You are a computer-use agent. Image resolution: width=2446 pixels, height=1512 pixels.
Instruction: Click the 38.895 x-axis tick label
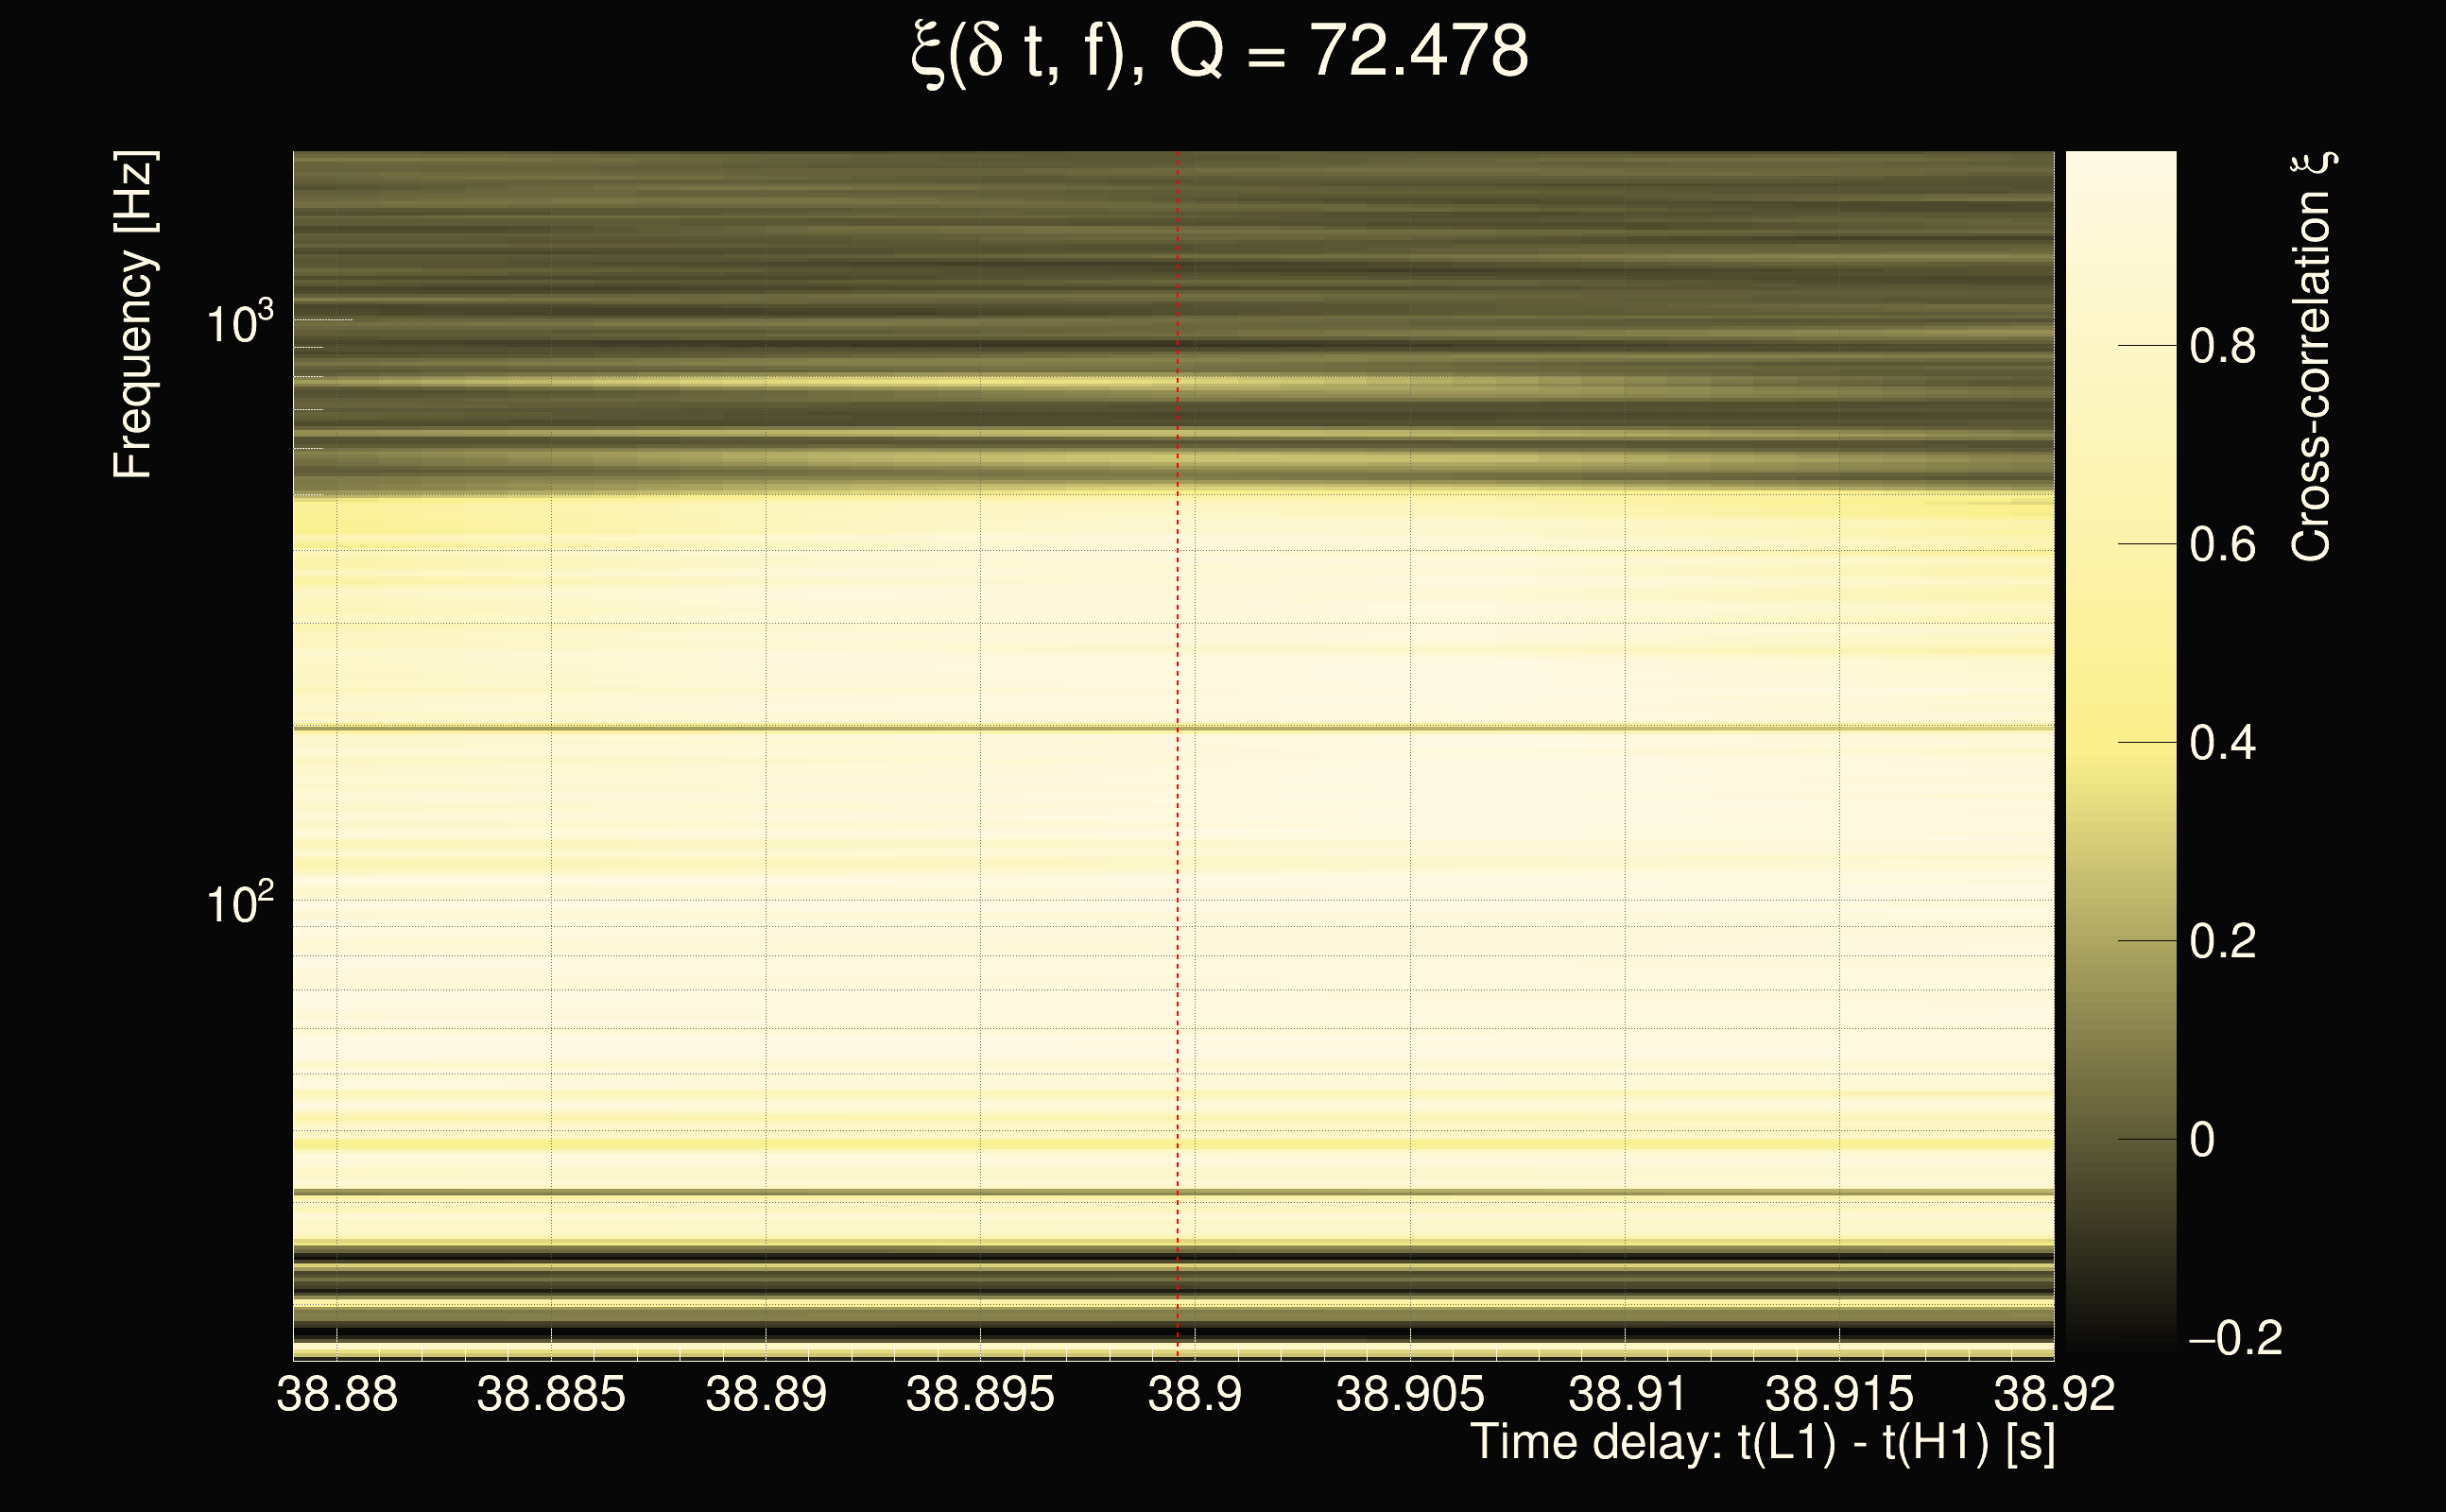[x=980, y=1394]
